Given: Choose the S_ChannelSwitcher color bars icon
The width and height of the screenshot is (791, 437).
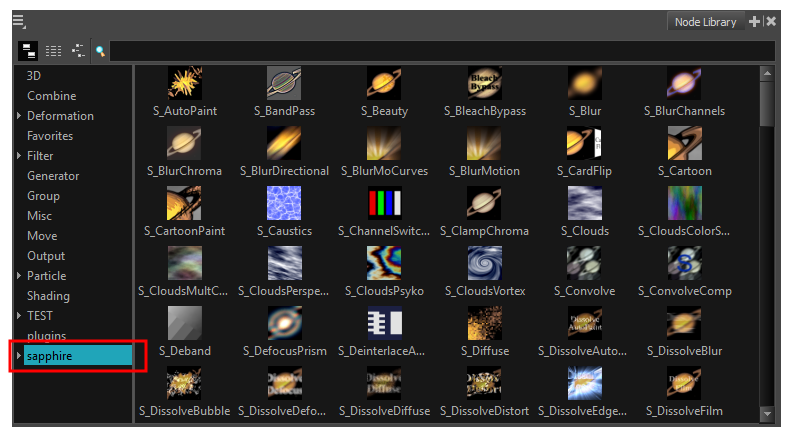Looking at the screenshot, I should [x=384, y=204].
